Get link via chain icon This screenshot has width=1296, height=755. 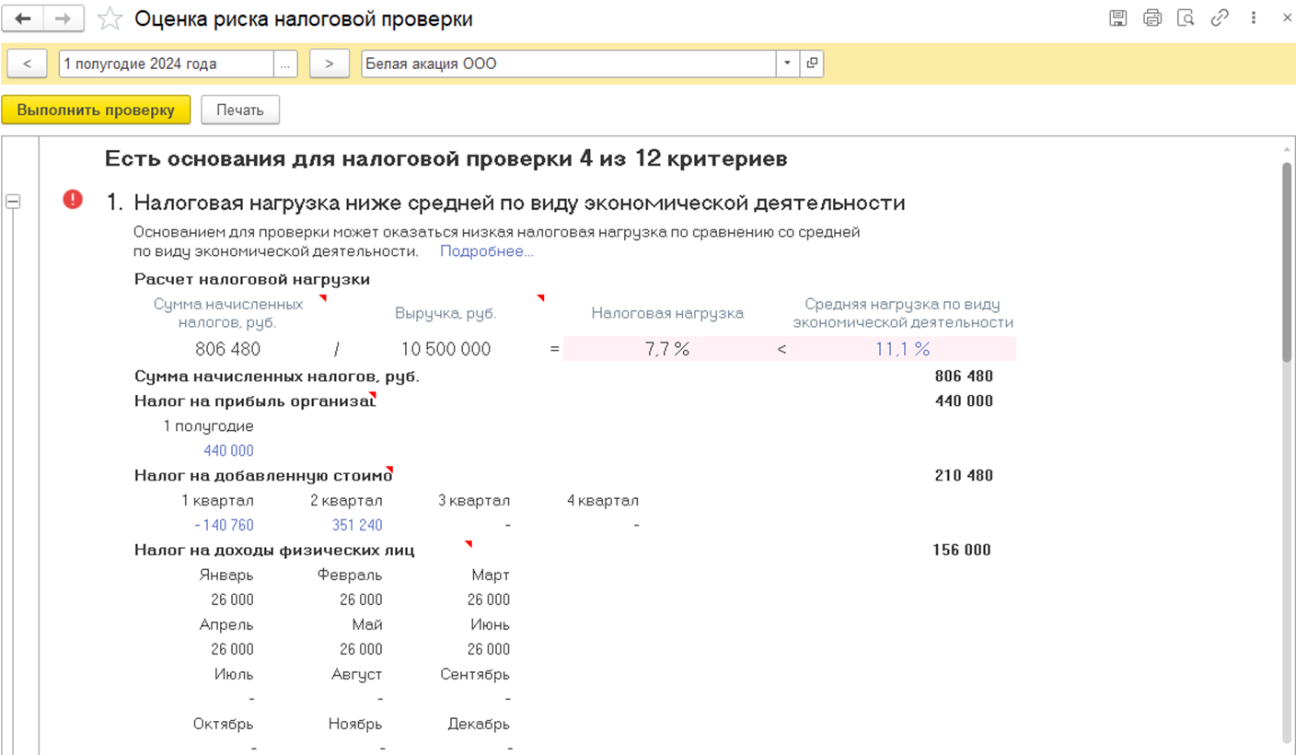pyautogui.click(x=1219, y=18)
